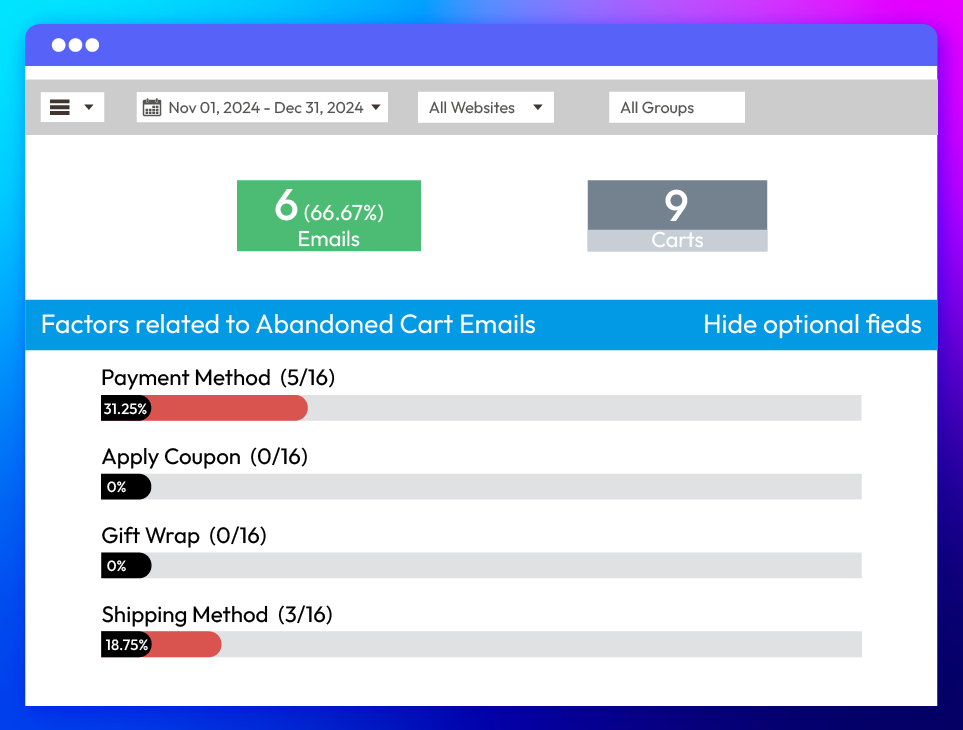Image resolution: width=963 pixels, height=730 pixels.
Task: Click the Payment Method (5/16) label
Action: (x=218, y=378)
